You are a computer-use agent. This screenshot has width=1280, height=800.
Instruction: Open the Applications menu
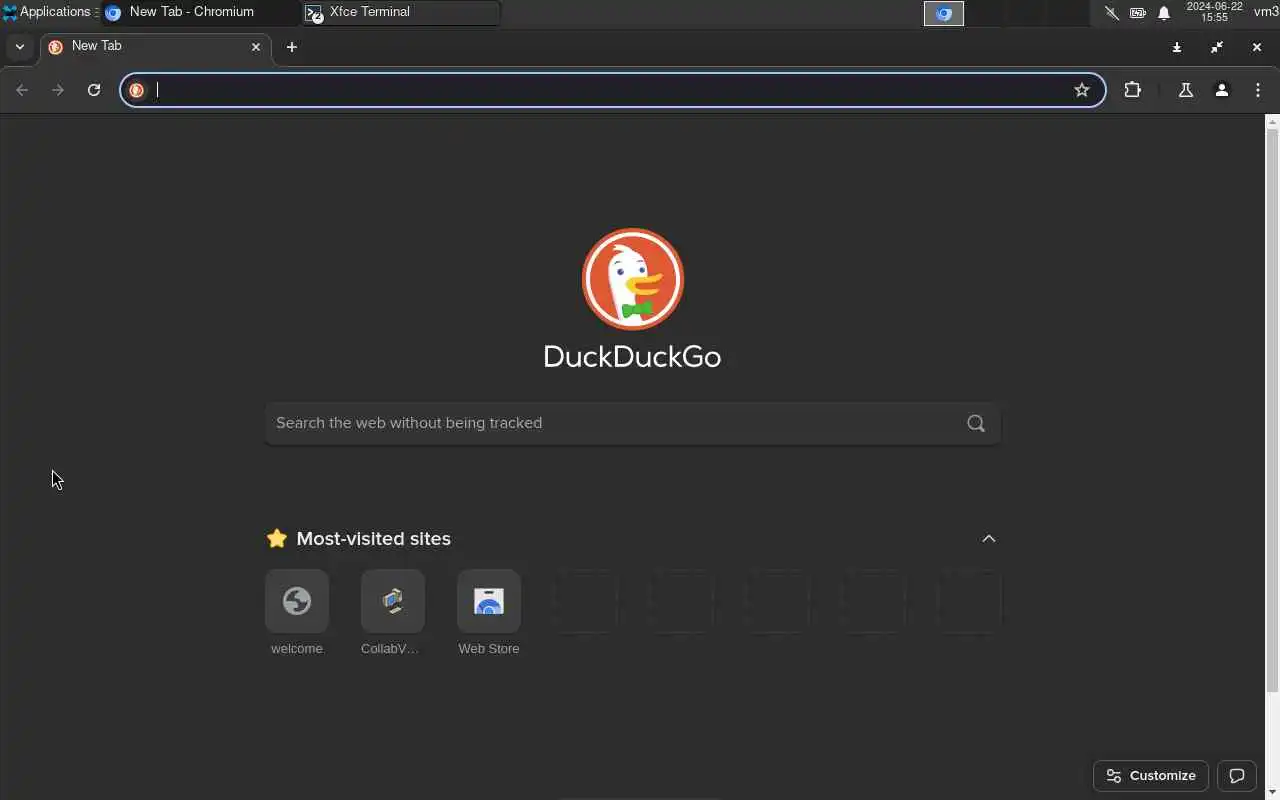48,12
